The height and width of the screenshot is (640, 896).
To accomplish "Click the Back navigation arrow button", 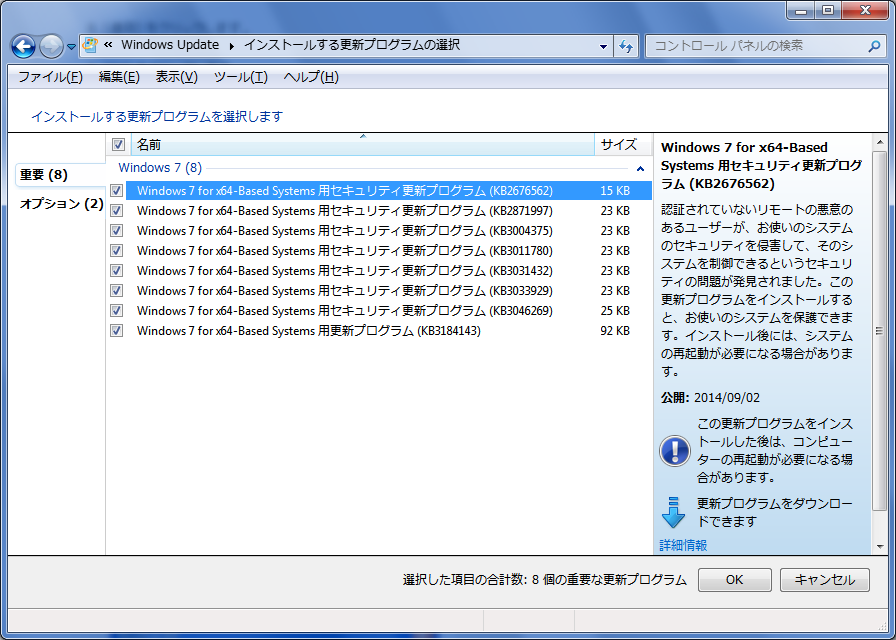I will point(24,46).
